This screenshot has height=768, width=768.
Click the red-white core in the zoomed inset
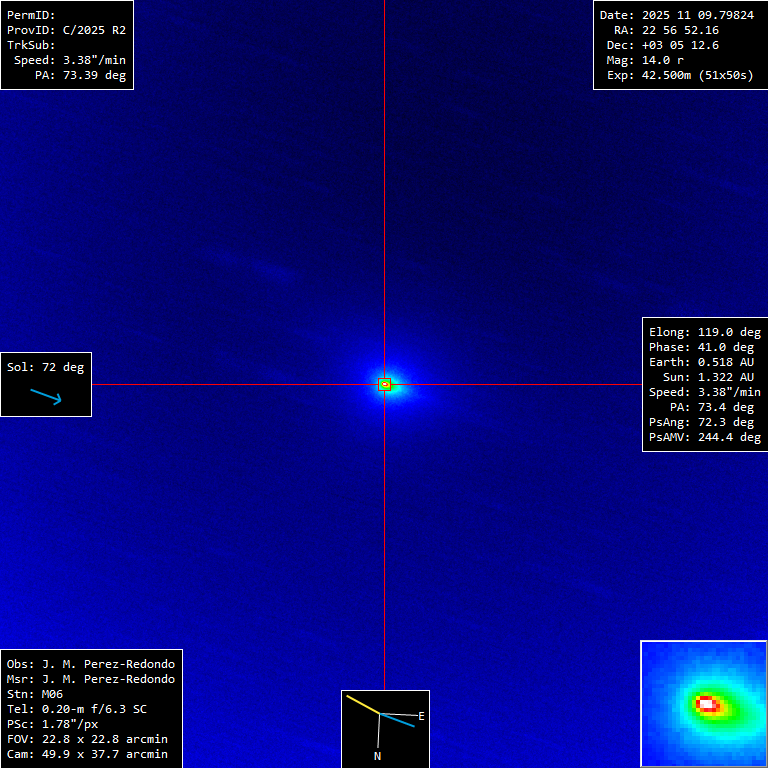point(708,704)
